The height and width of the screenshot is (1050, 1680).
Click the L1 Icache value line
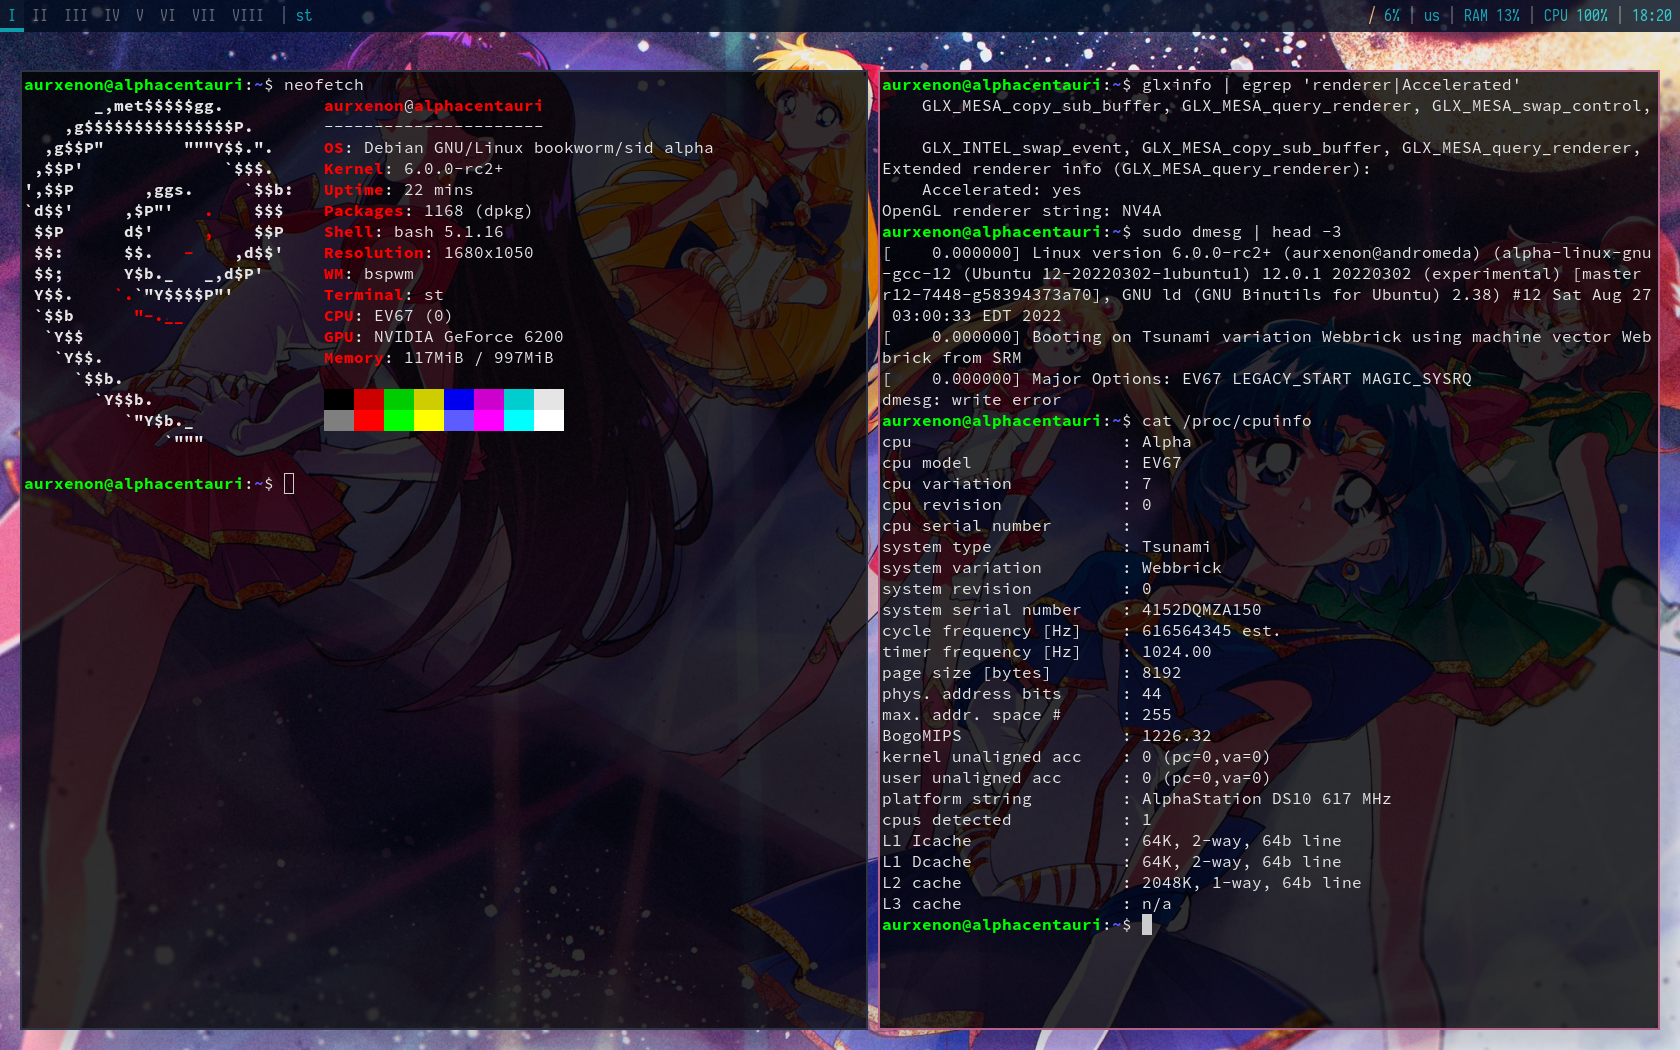coord(1242,841)
